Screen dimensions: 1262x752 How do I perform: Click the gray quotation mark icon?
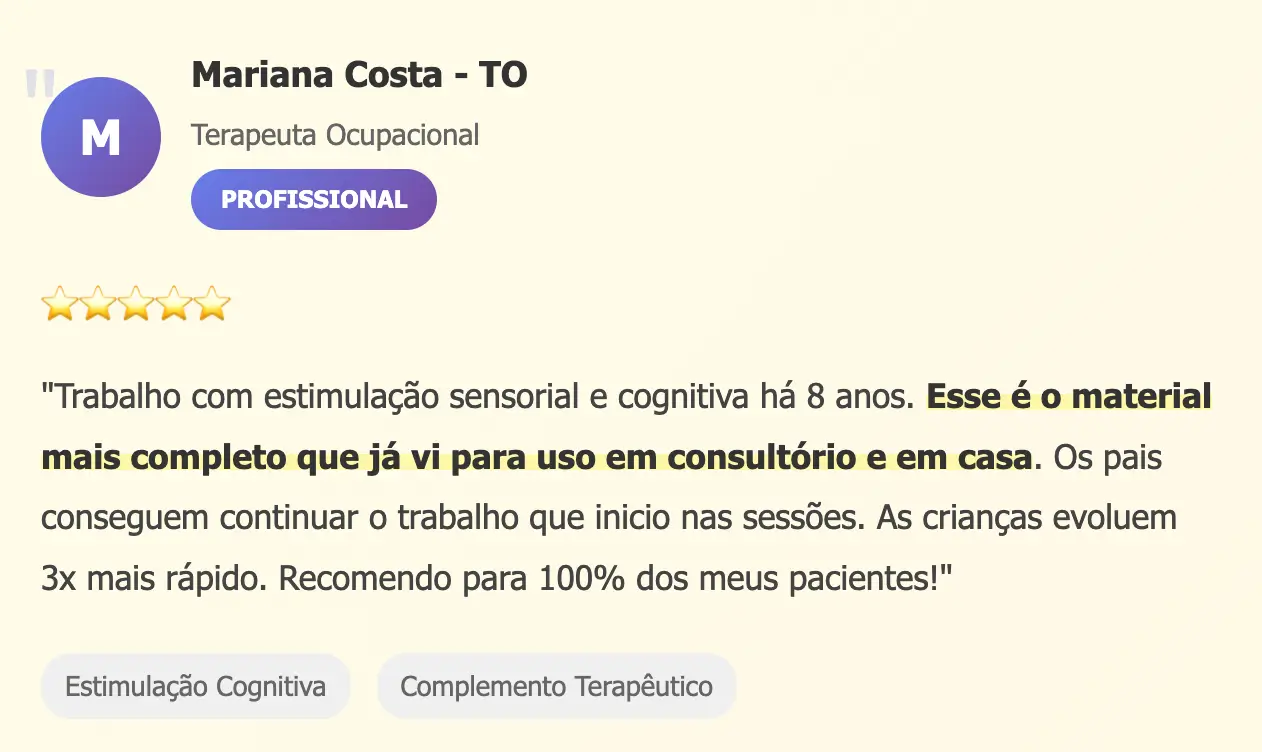coord(39,84)
